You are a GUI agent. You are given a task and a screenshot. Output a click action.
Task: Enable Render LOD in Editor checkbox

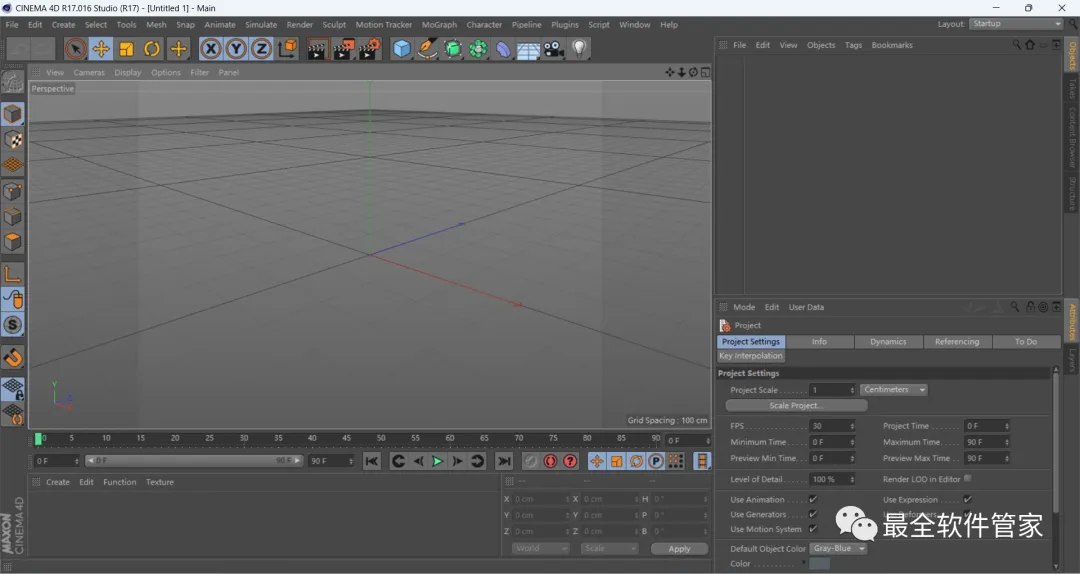tap(967, 479)
